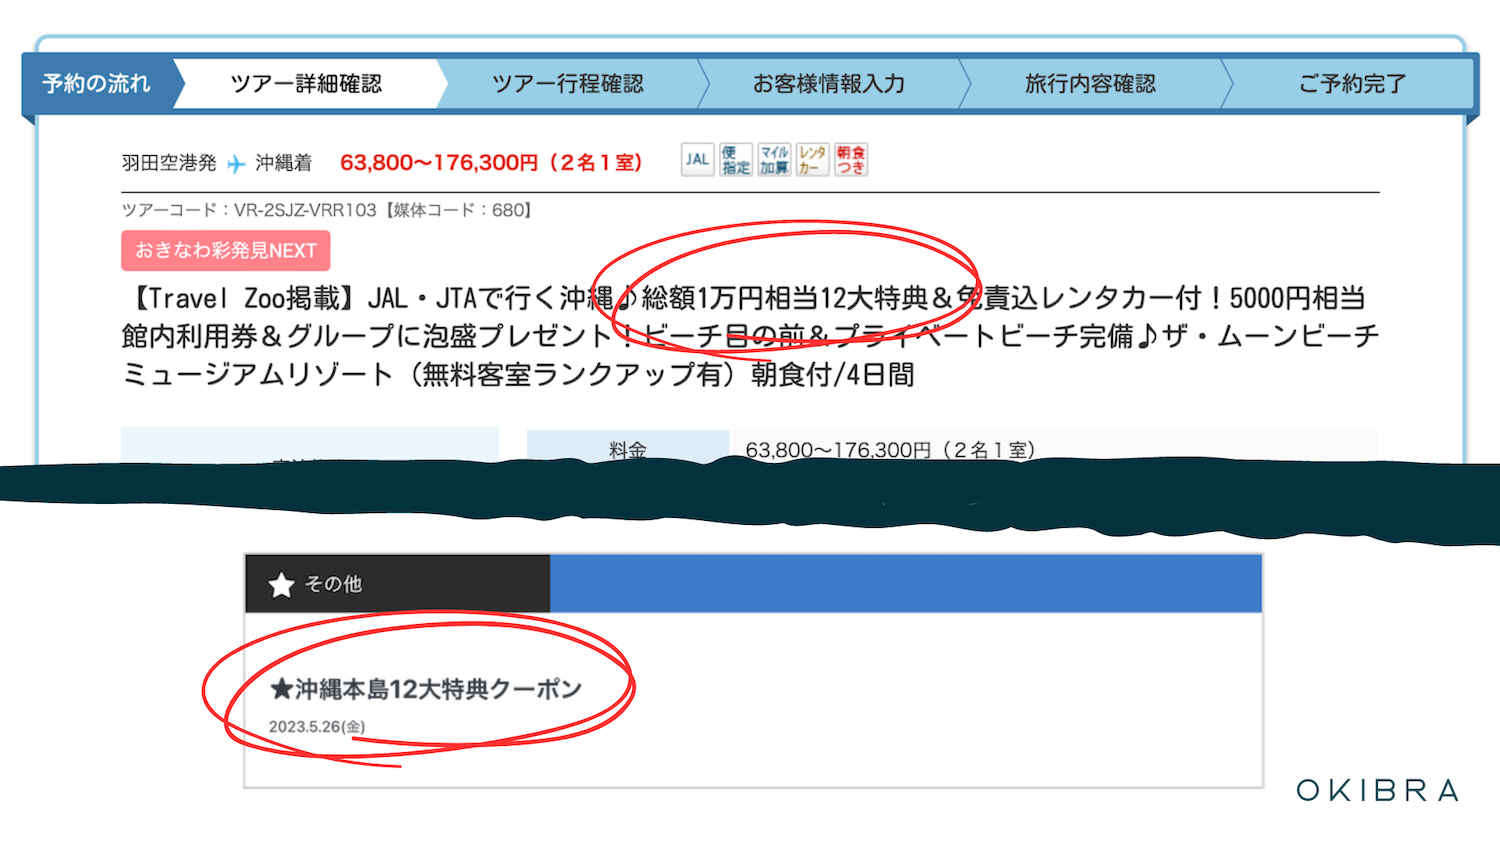
Task: Click the blue bar next to その他
Action: coord(906,584)
